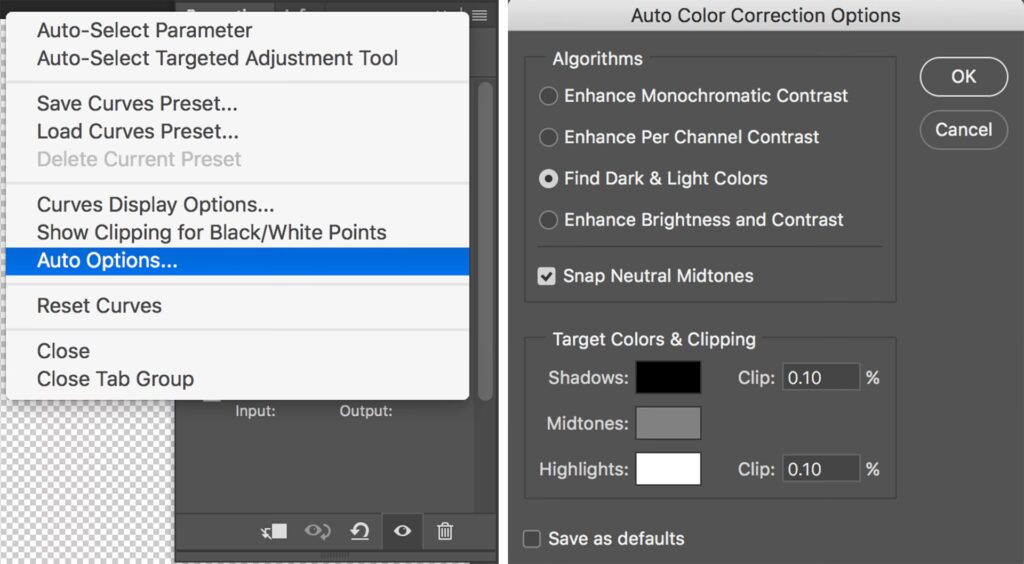Viewport: 1024px width, 564px height.
Task: Uncheck Snap Neutral Midtones
Action: tap(547, 276)
